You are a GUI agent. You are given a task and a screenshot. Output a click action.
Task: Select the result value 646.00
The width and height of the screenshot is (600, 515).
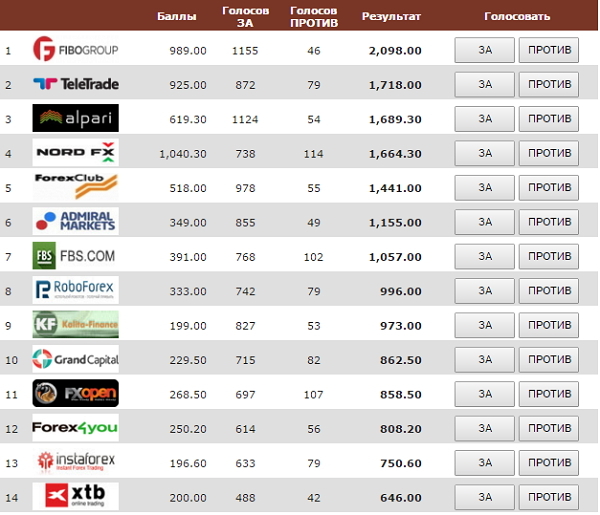[x=401, y=498]
